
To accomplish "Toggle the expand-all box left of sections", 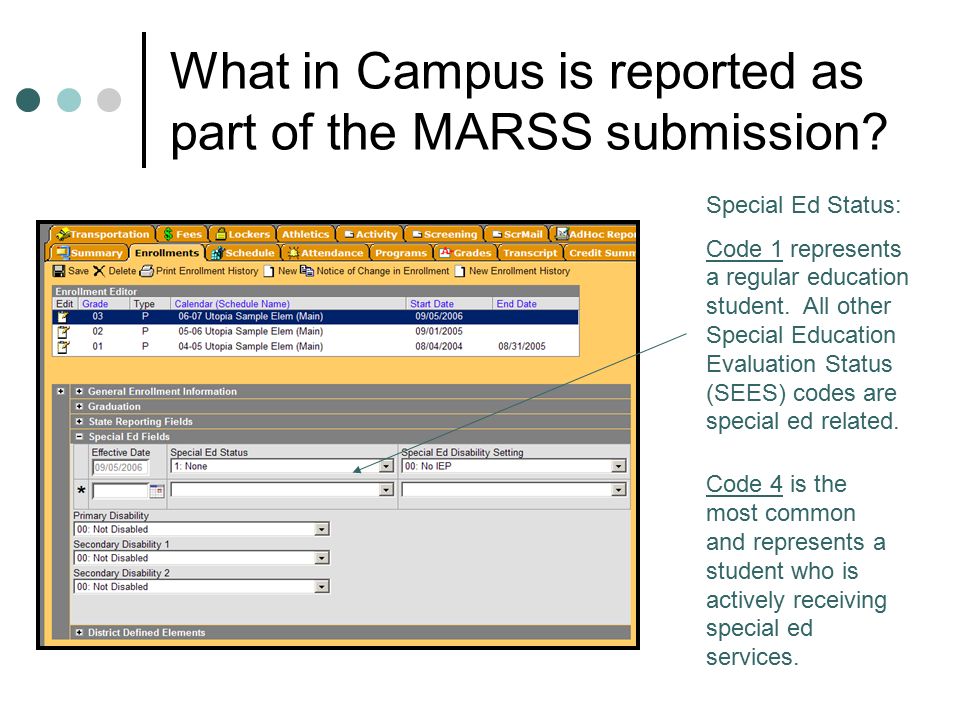I will point(61,391).
